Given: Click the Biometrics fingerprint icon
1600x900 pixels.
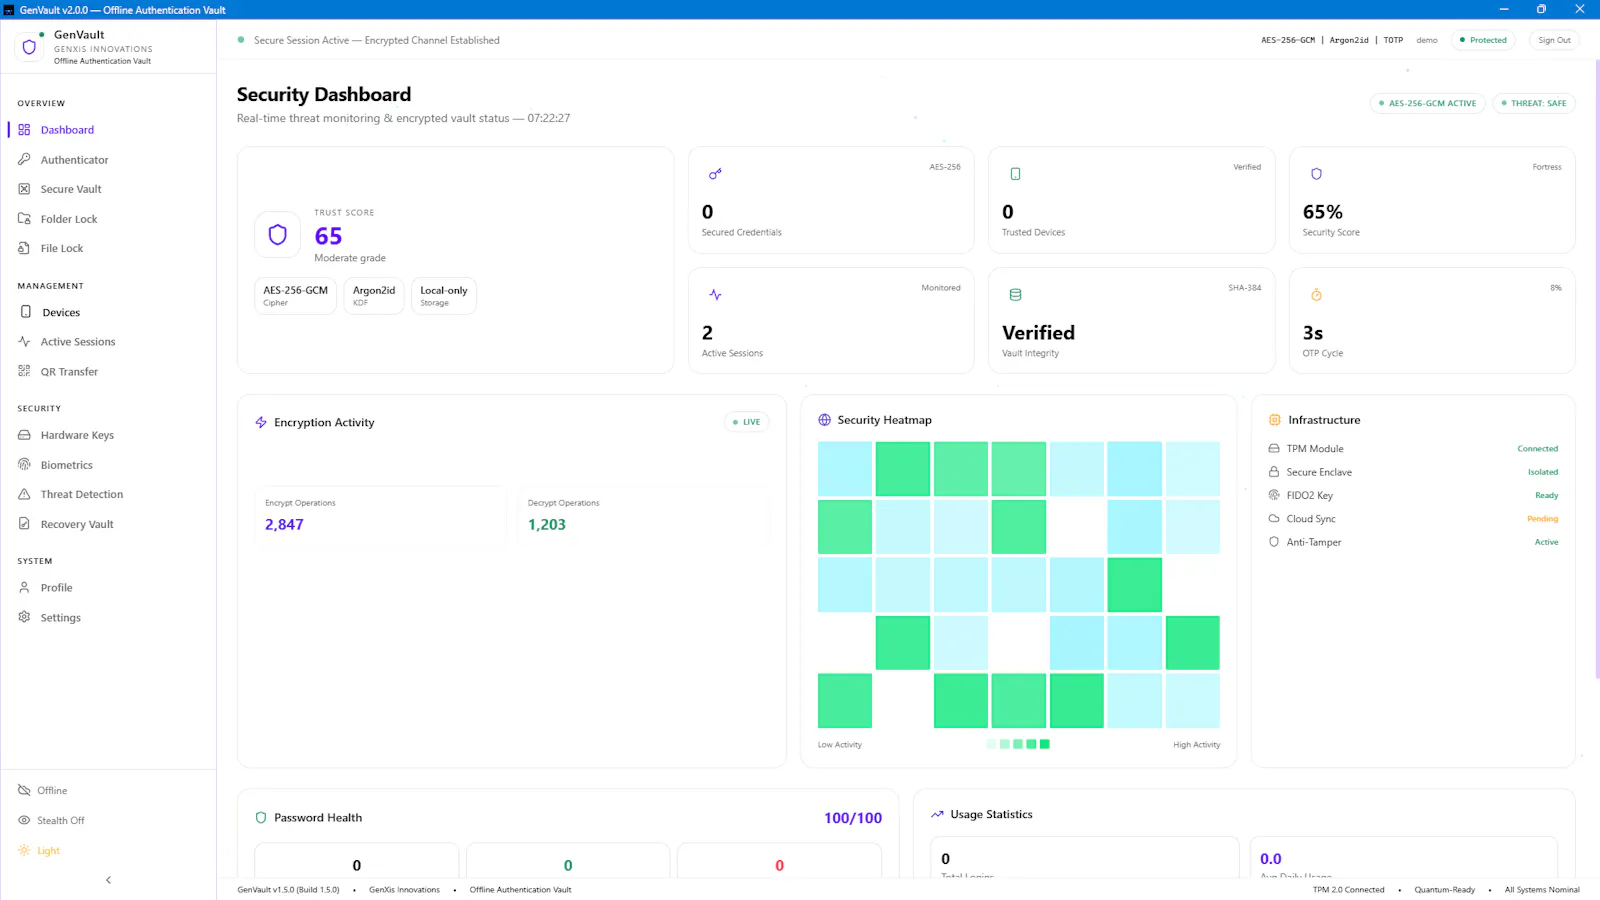Looking at the screenshot, I should coord(24,465).
